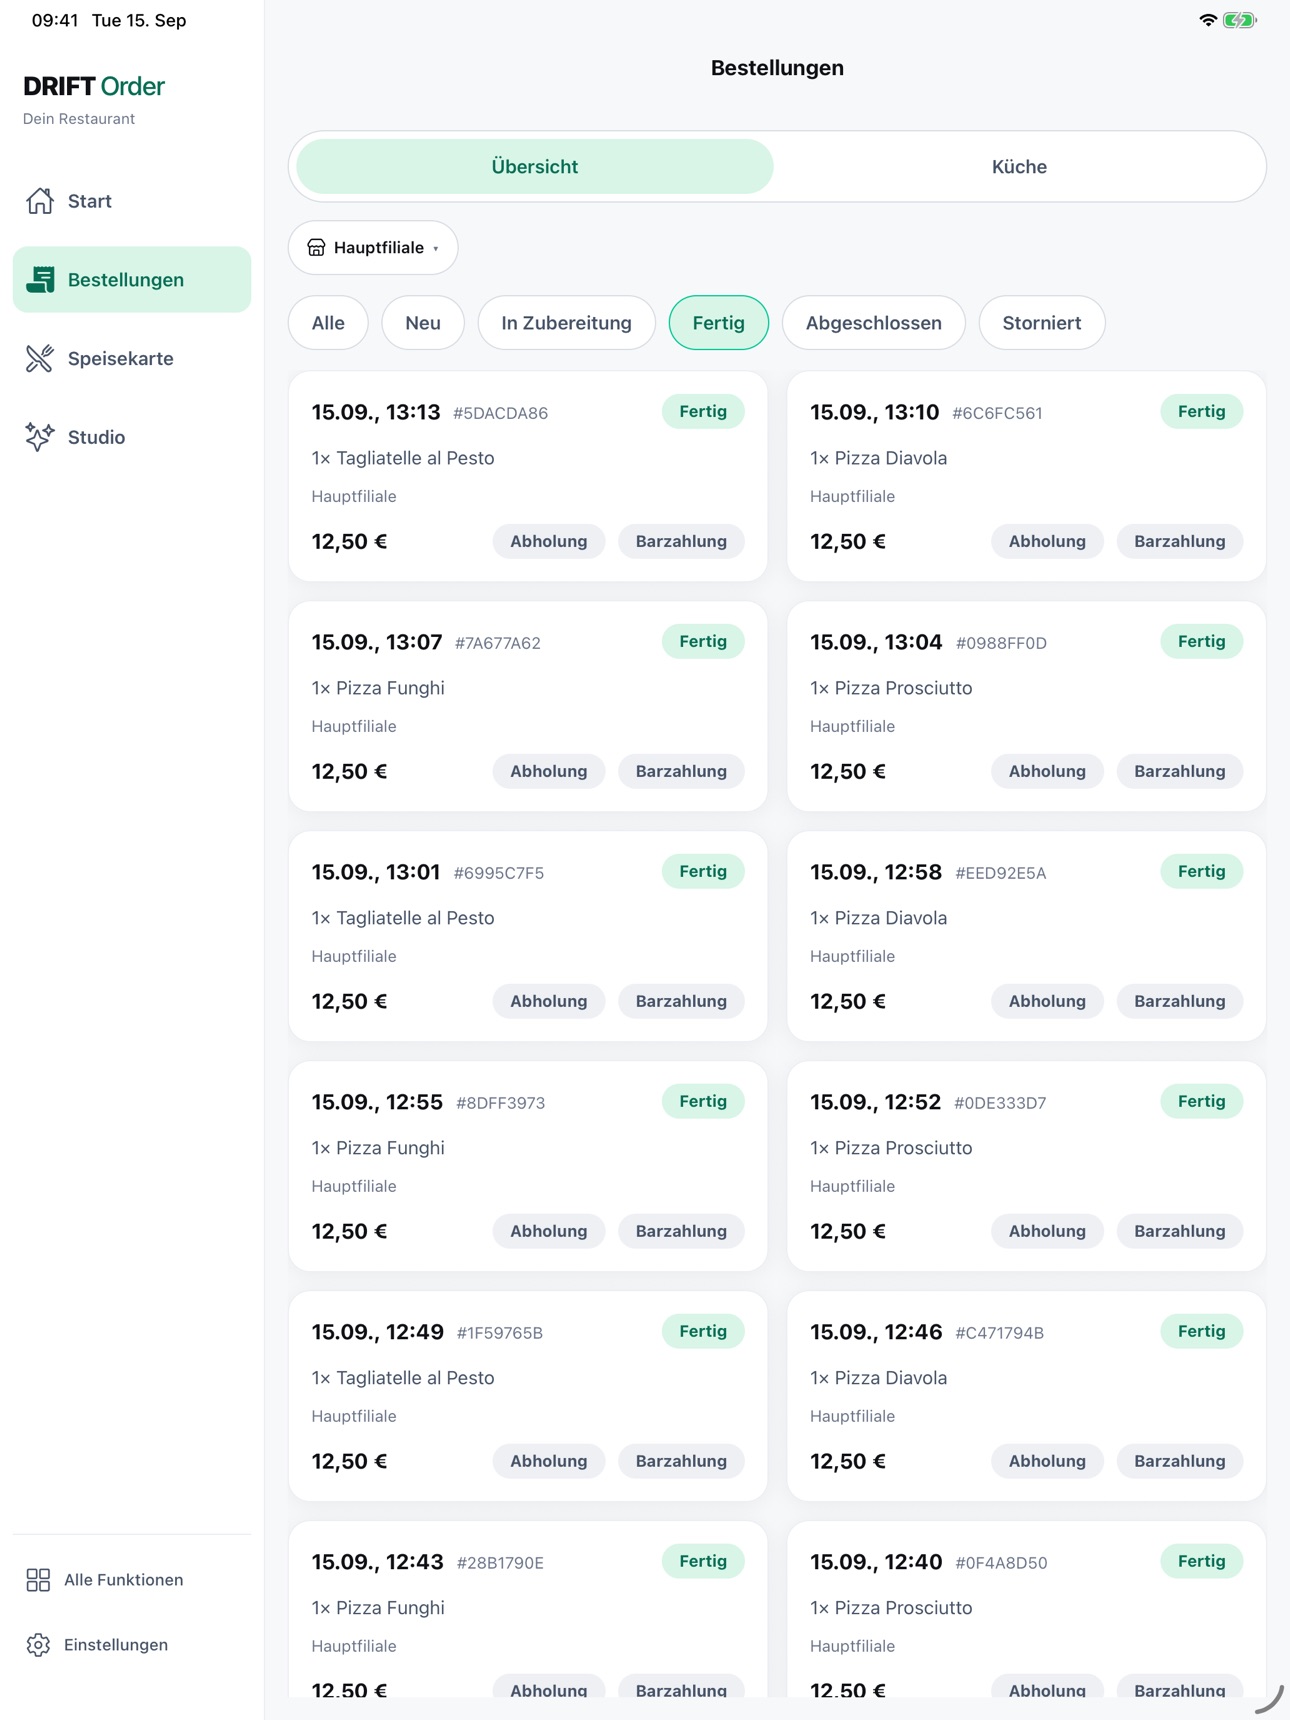Viewport: 1290px width, 1720px height.
Task: Open Speisekarte in the sidebar
Action: 132,358
